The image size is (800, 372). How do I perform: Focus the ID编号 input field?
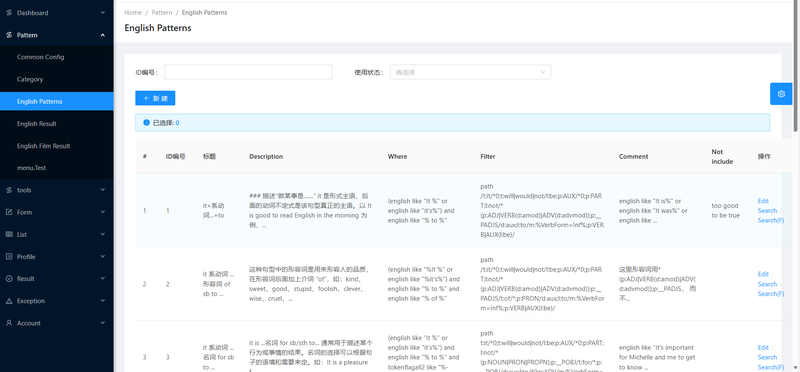(x=248, y=72)
